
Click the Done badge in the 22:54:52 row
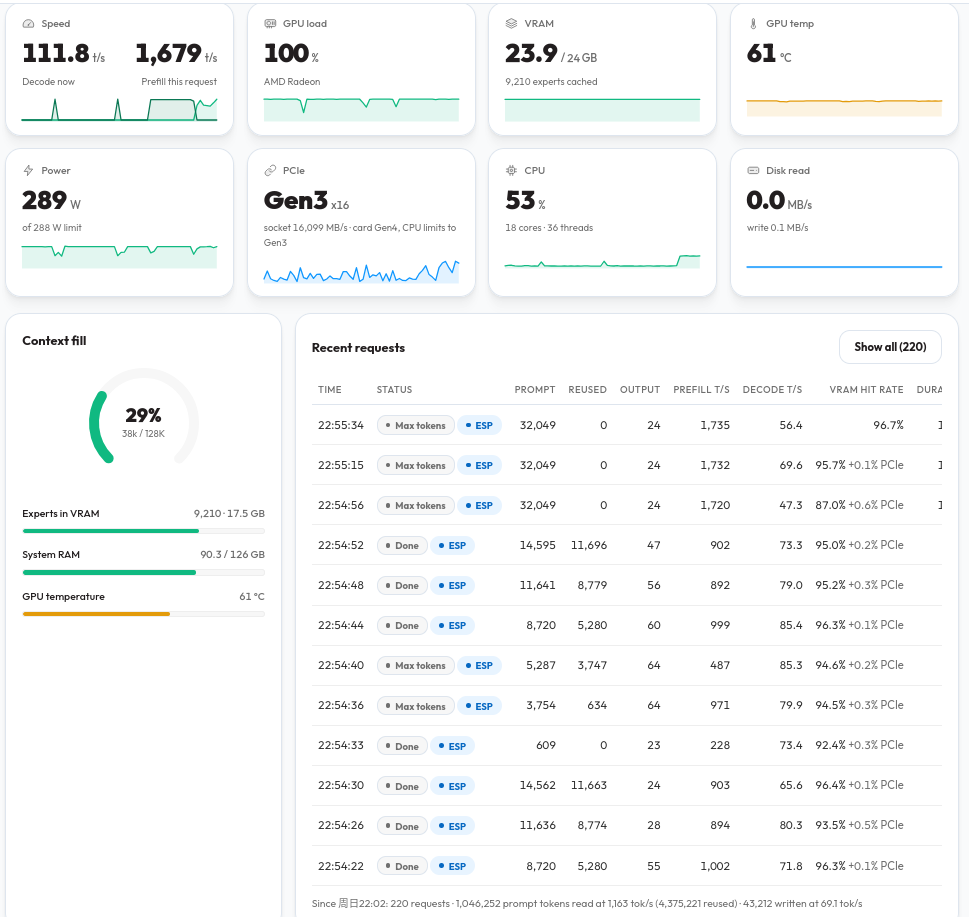(402, 546)
